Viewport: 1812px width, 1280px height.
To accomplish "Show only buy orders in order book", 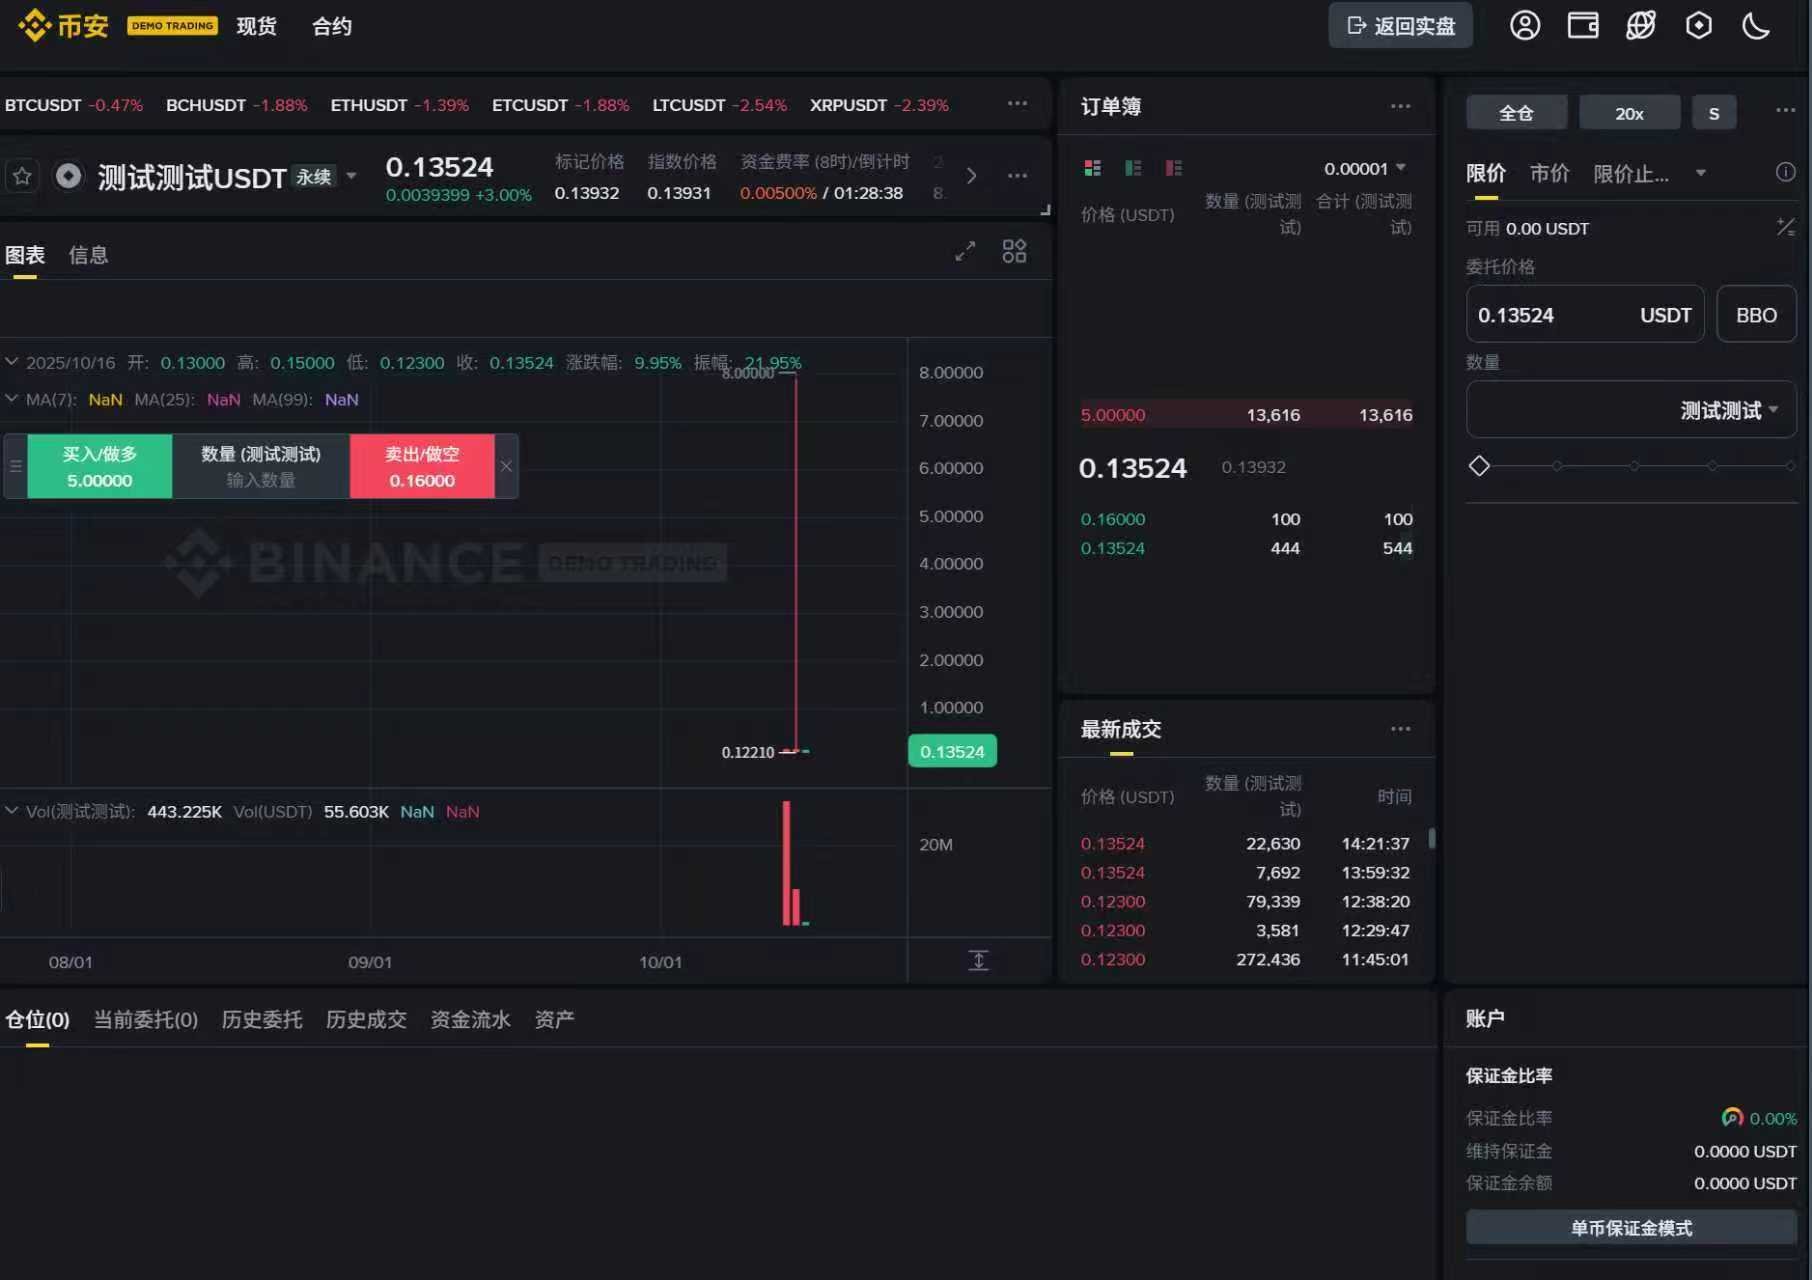I will (x=1133, y=168).
